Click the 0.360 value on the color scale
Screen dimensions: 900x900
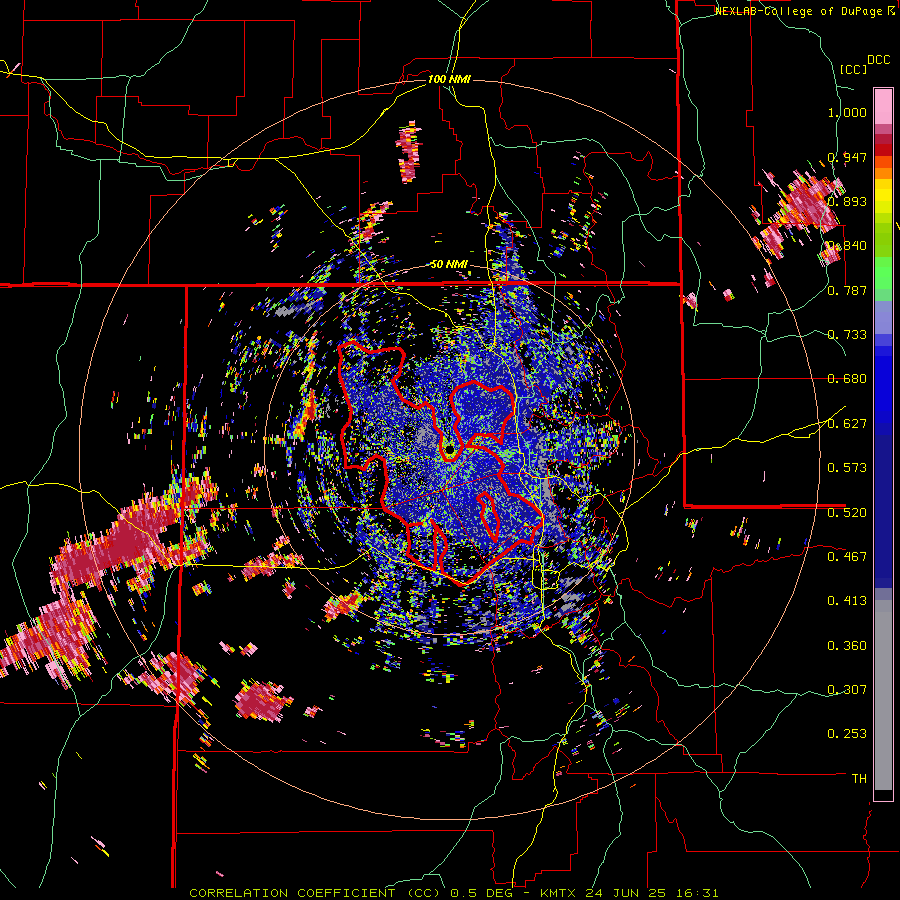tap(847, 646)
